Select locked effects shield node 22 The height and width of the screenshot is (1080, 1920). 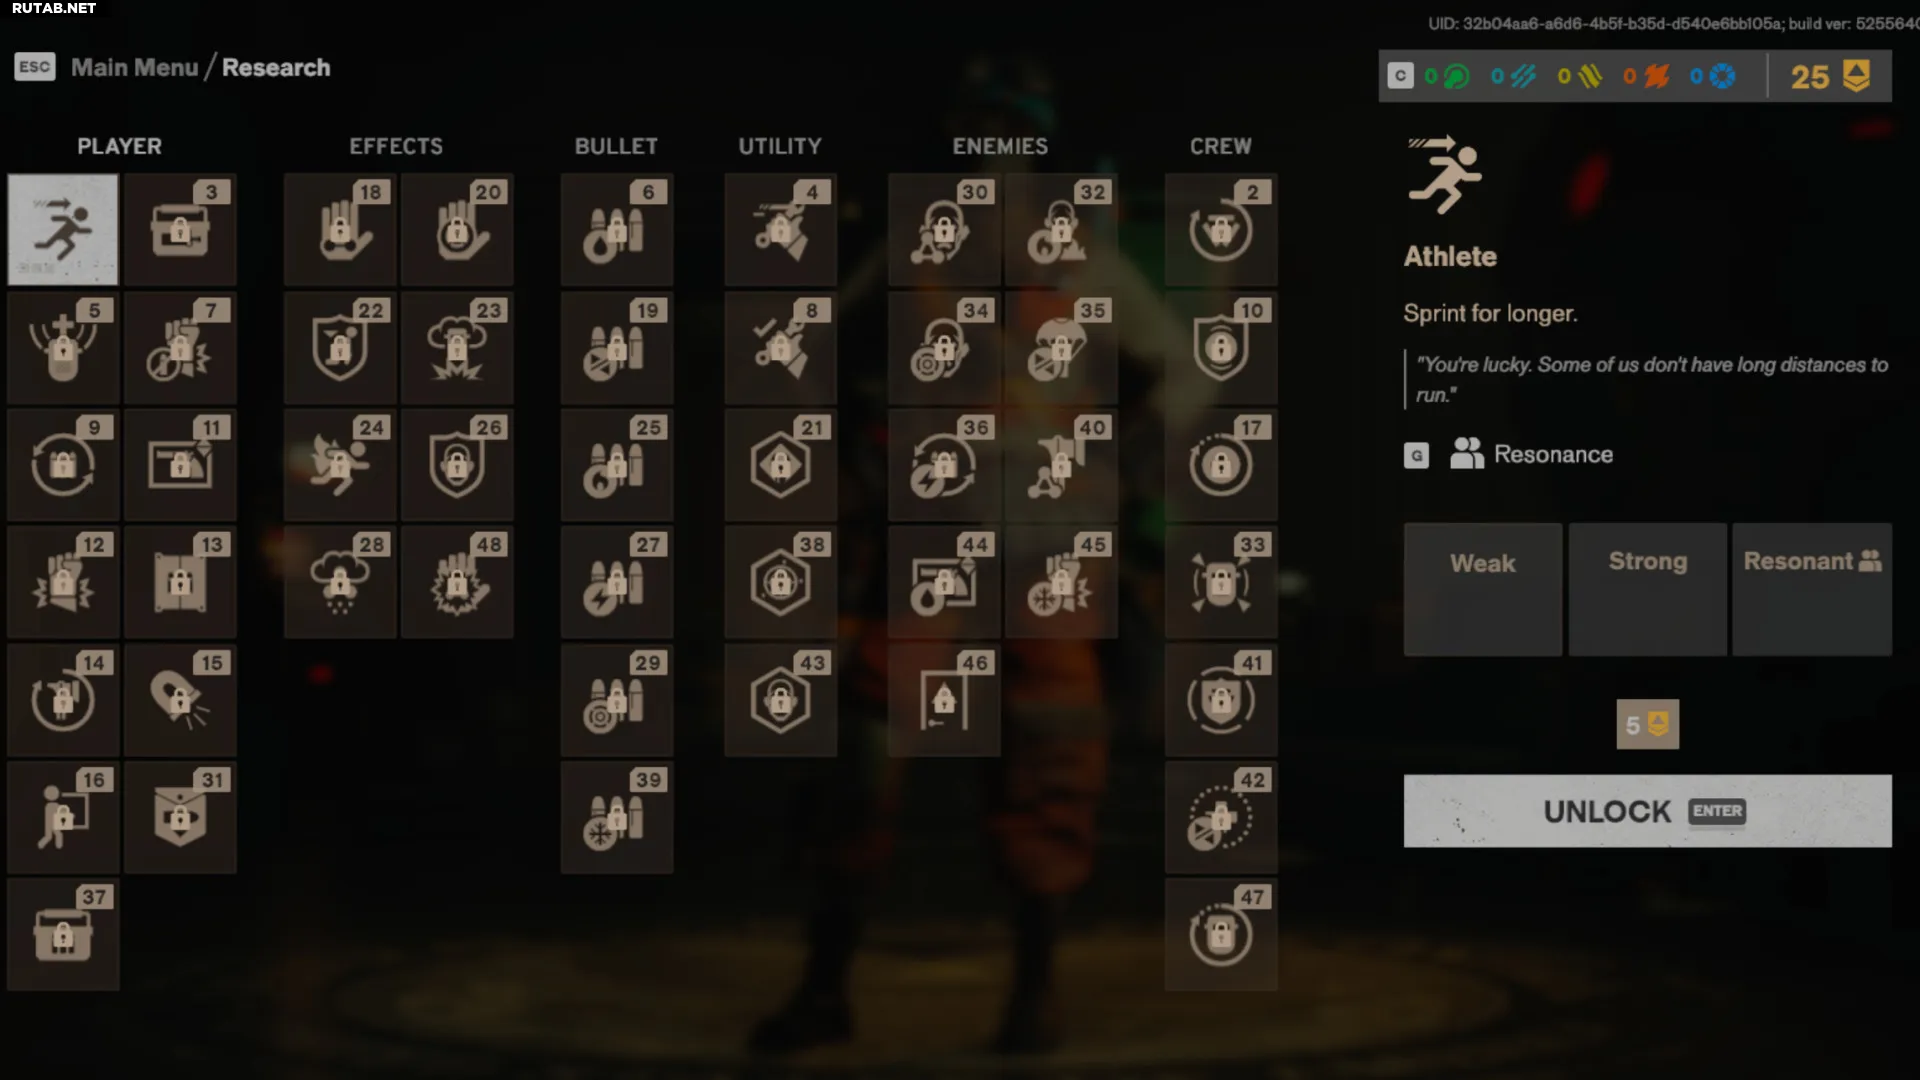point(340,348)
